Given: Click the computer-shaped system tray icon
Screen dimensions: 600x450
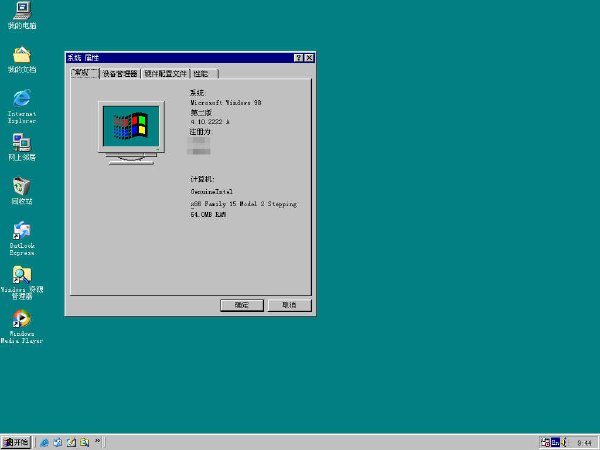Looking at the screenshot, I should point(546,443).
